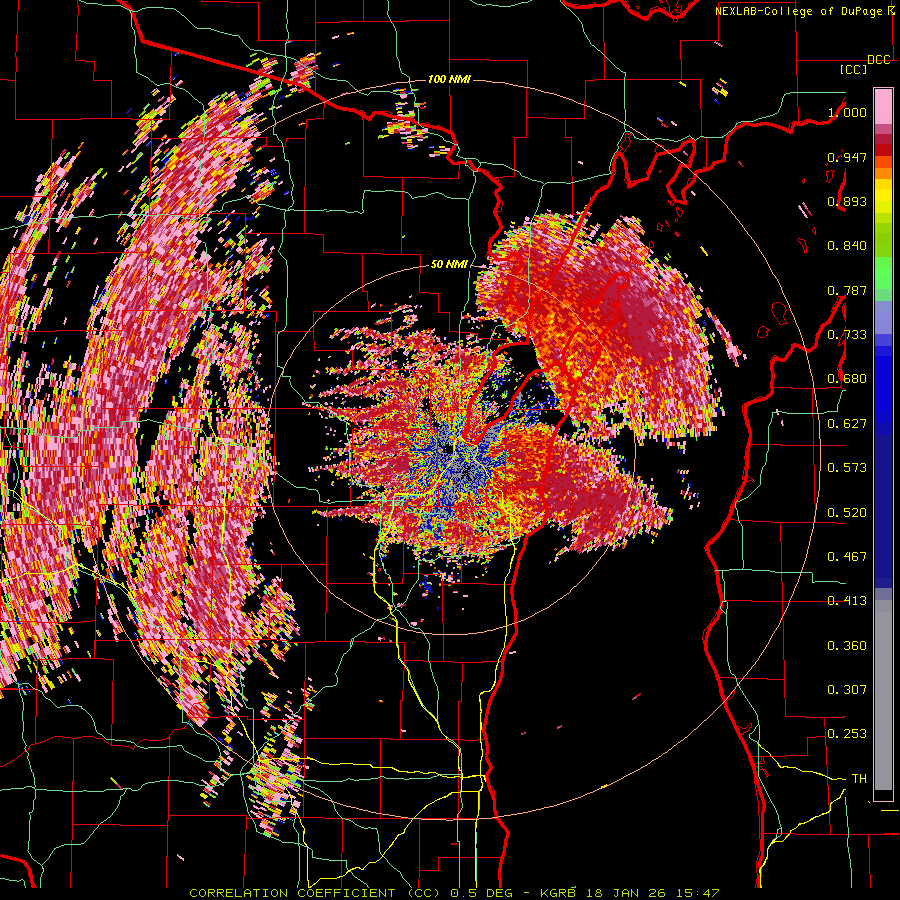Image resolution: width=900 pixels, height=900 pixels.
Task: Click the 0.627 value on the color scale
Action: click(x=847, y=424)
